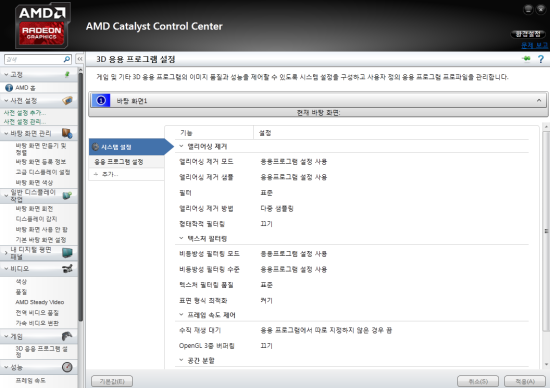
Task: Change the 수직 재생 대기 setting value
Action: 326,330
